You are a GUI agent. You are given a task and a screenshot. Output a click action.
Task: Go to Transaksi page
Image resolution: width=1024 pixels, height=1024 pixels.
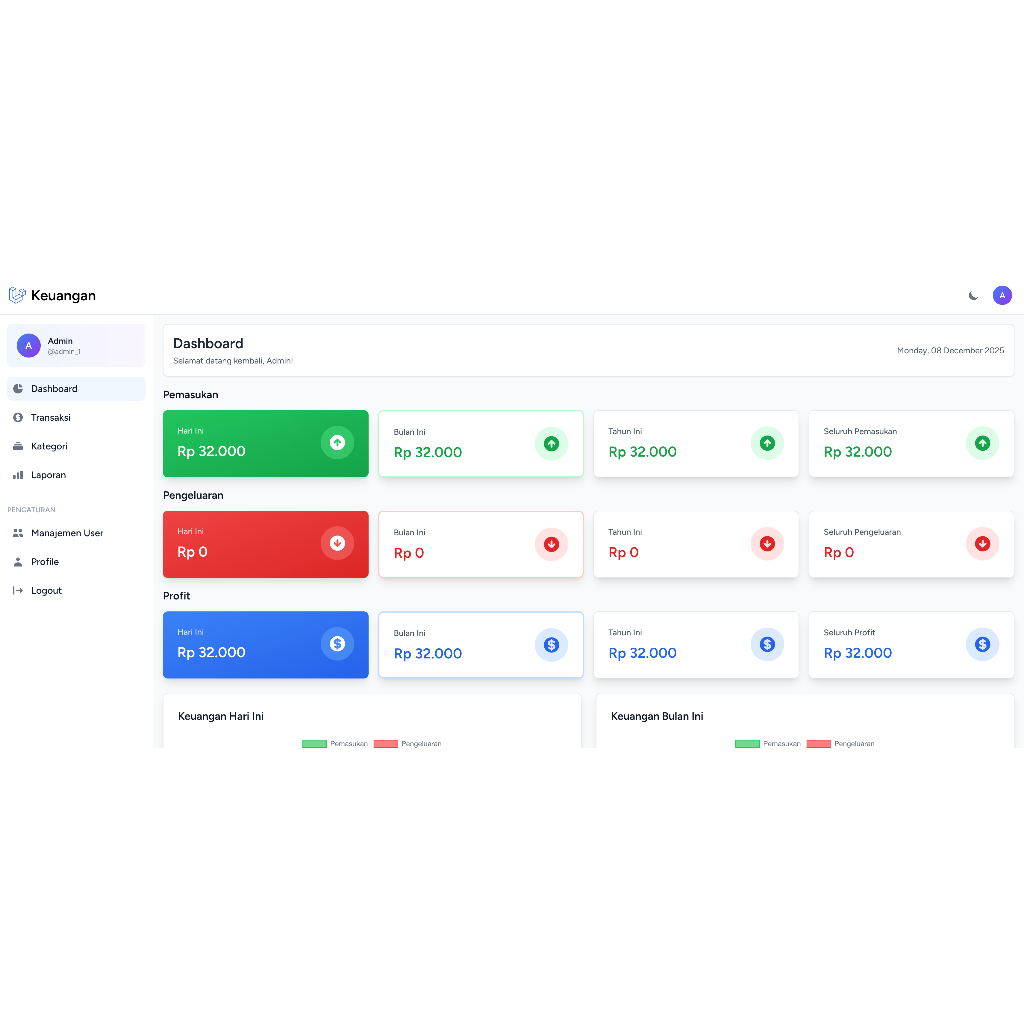click(76, 417)
